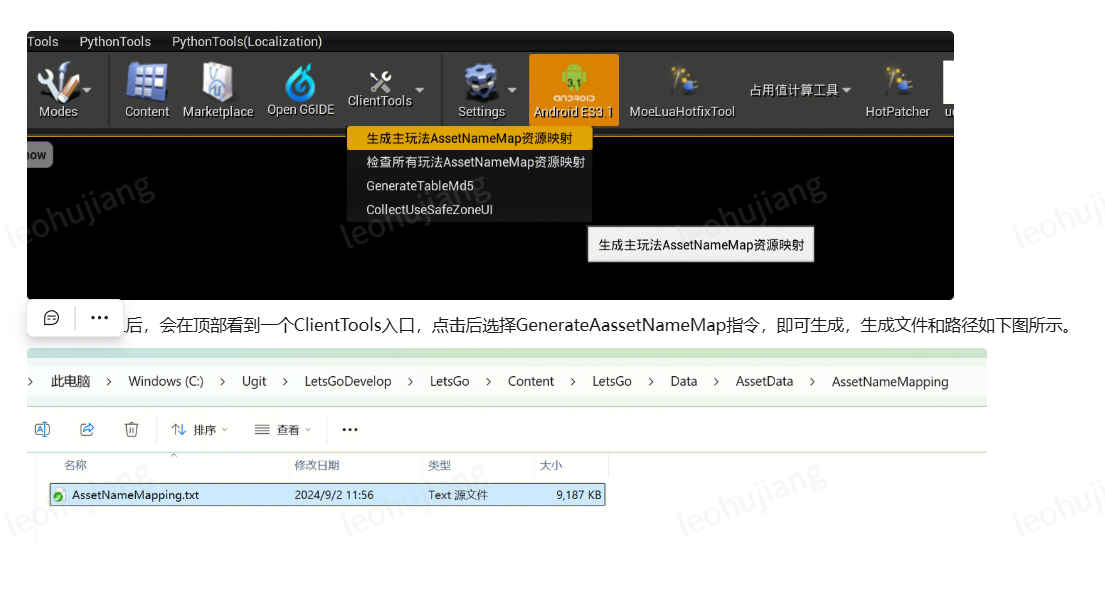Screen dimensions: 1105x591
Task: Click the 2024/9/2 11:56 date cell
Action: point(334,494)
